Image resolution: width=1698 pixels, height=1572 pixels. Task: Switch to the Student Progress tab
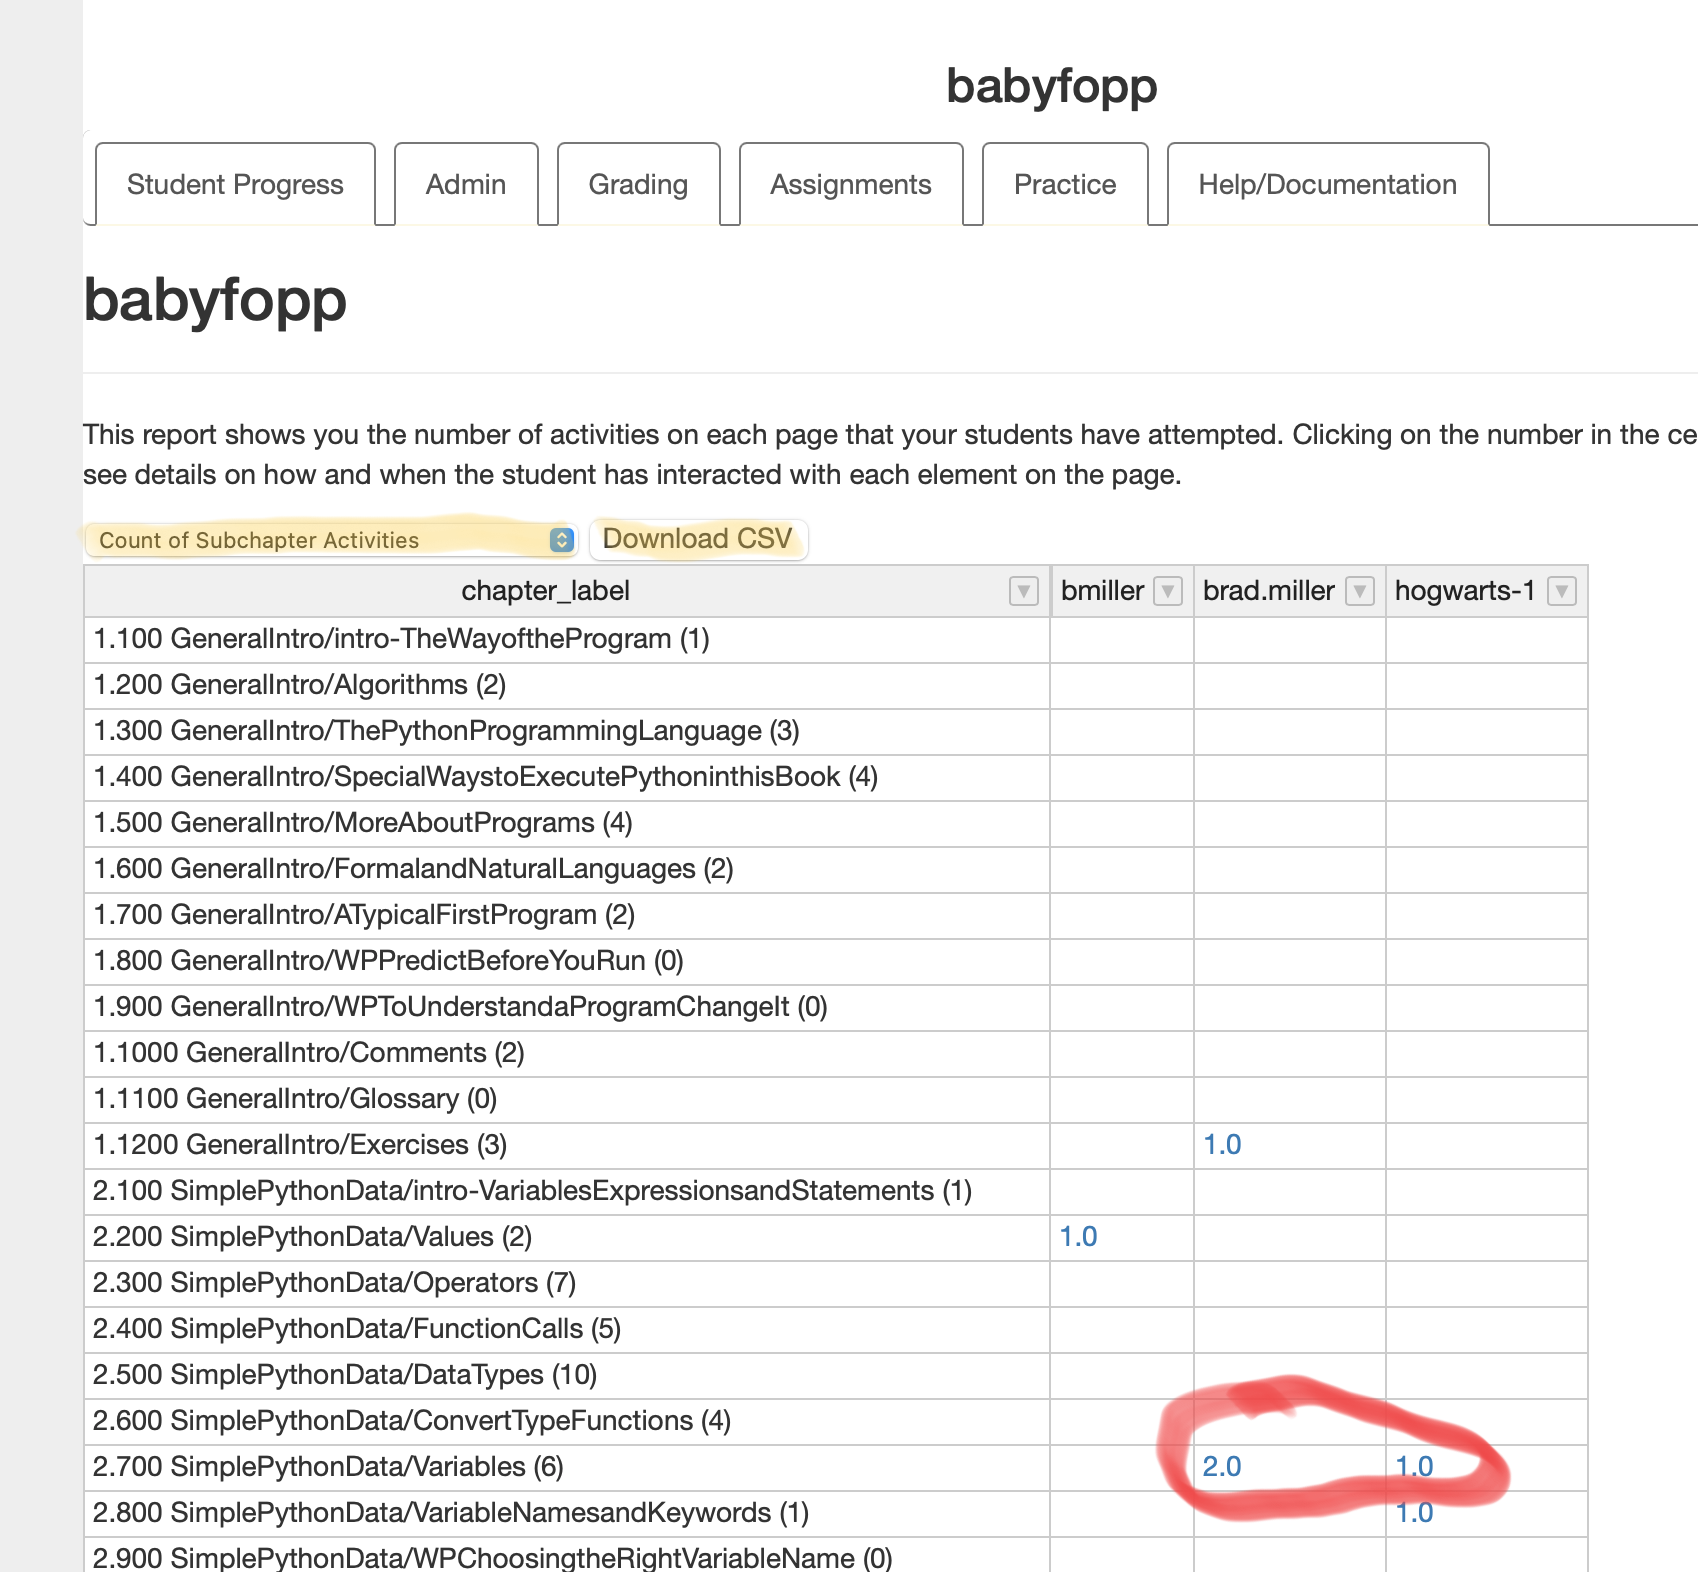pos(235,185)
